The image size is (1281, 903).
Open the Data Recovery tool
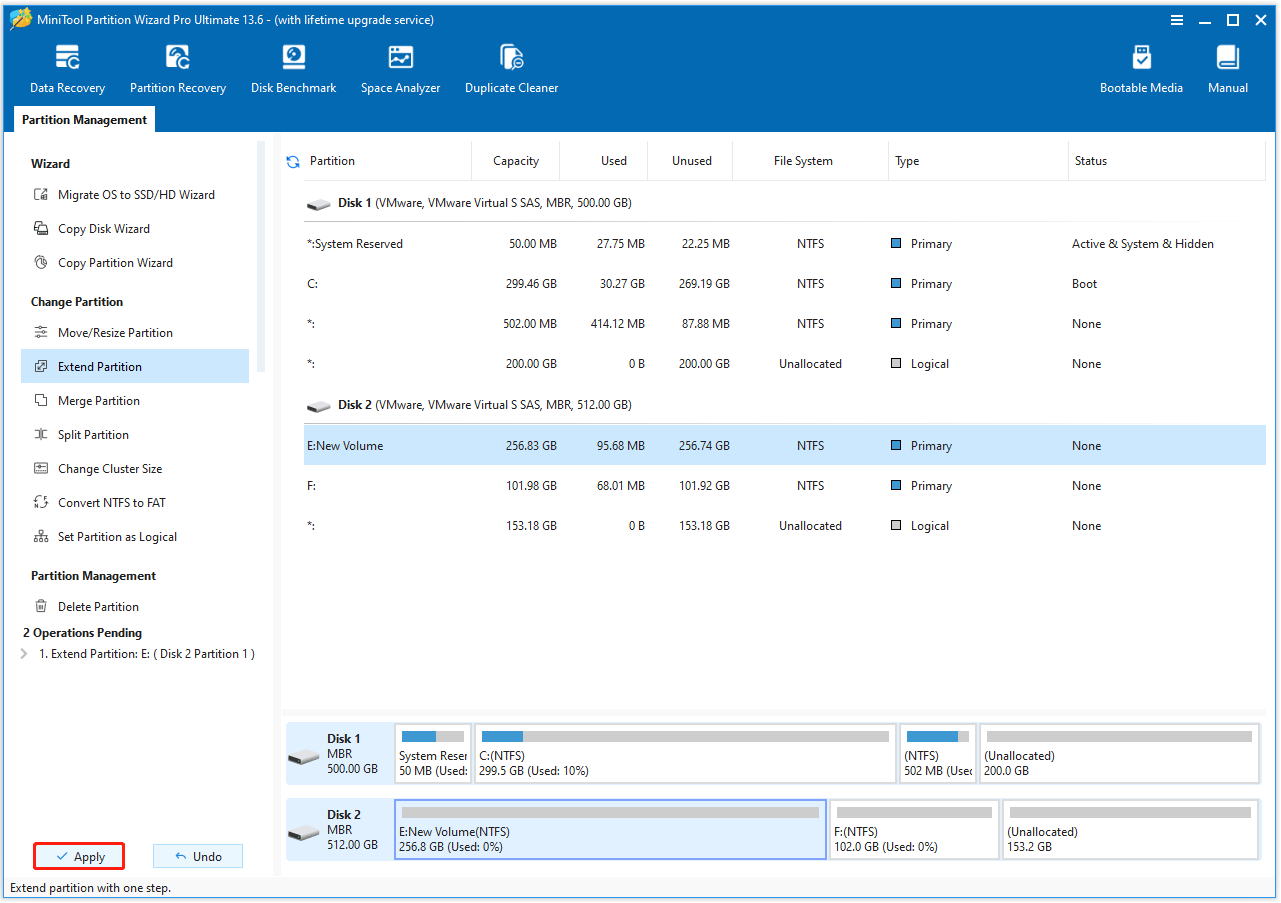[67, 69]
